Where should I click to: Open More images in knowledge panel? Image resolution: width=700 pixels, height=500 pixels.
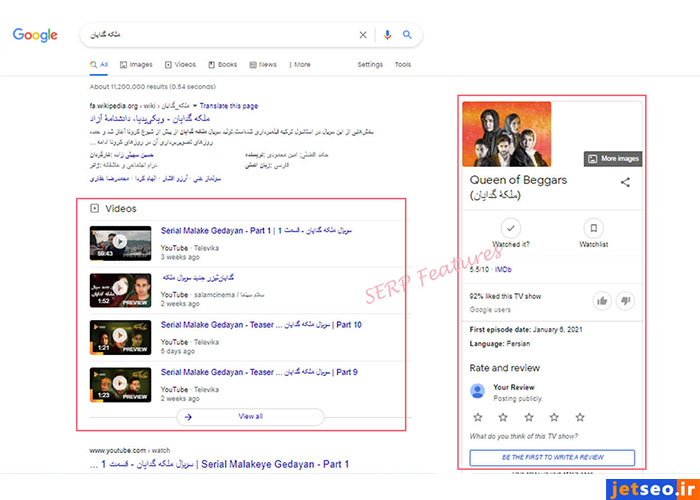coord(613,159)
